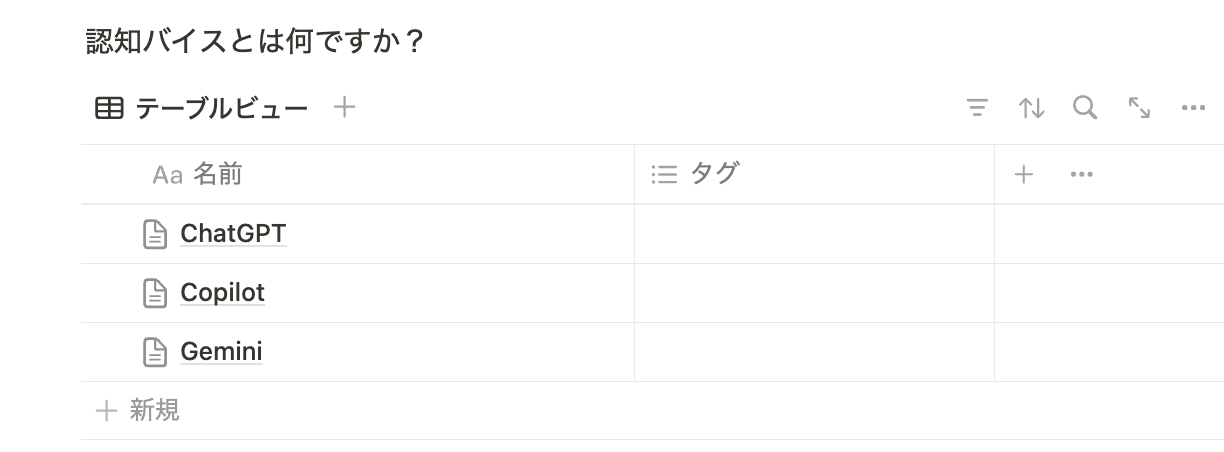Click the page title 認知バイスとは何ですか？
This screenshot has height=452, width=1224.
256,41
